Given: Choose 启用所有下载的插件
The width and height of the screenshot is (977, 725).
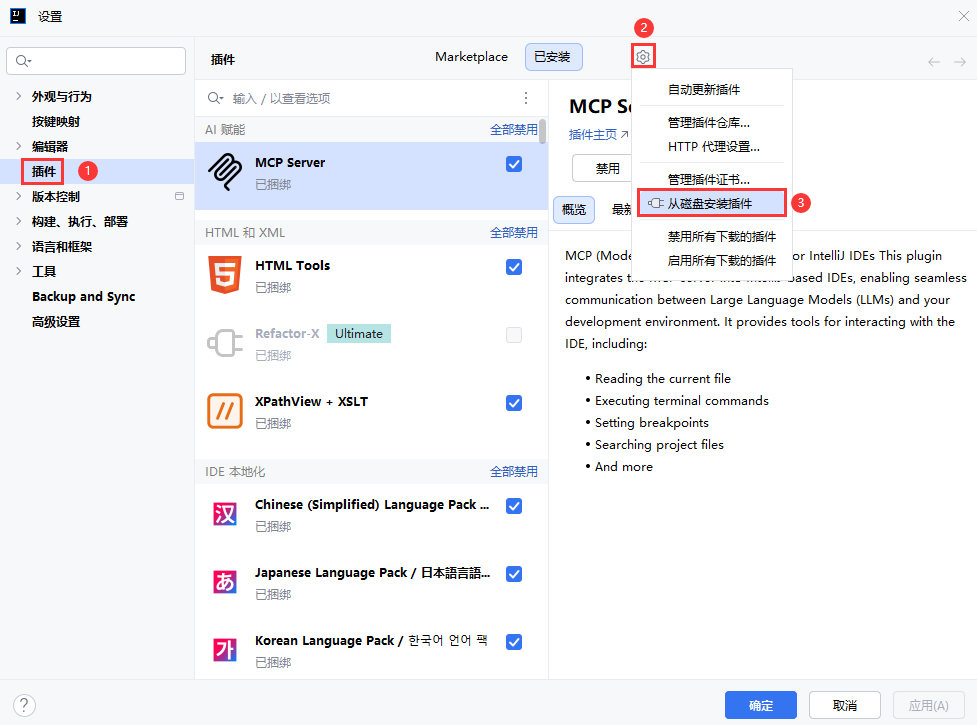Looking at the screenshot, I should 711,260.
